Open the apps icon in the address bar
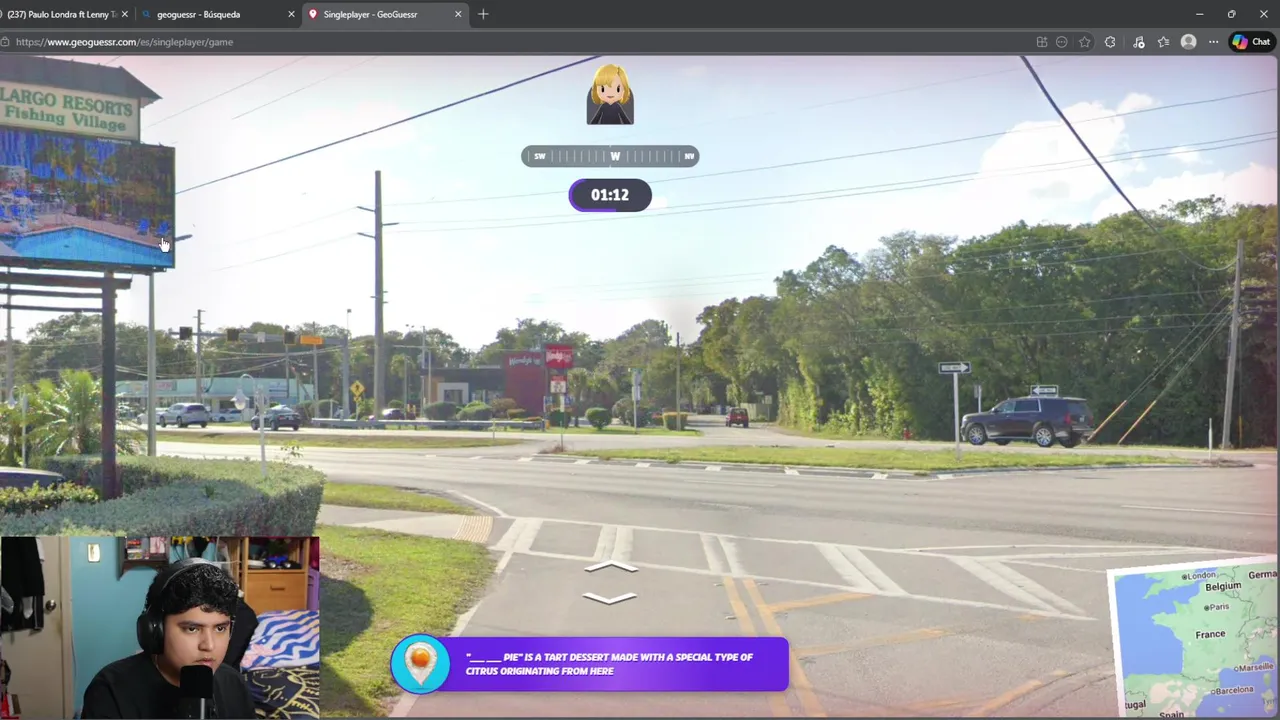Screen dimensions: 1280x720 point(1042,42)
